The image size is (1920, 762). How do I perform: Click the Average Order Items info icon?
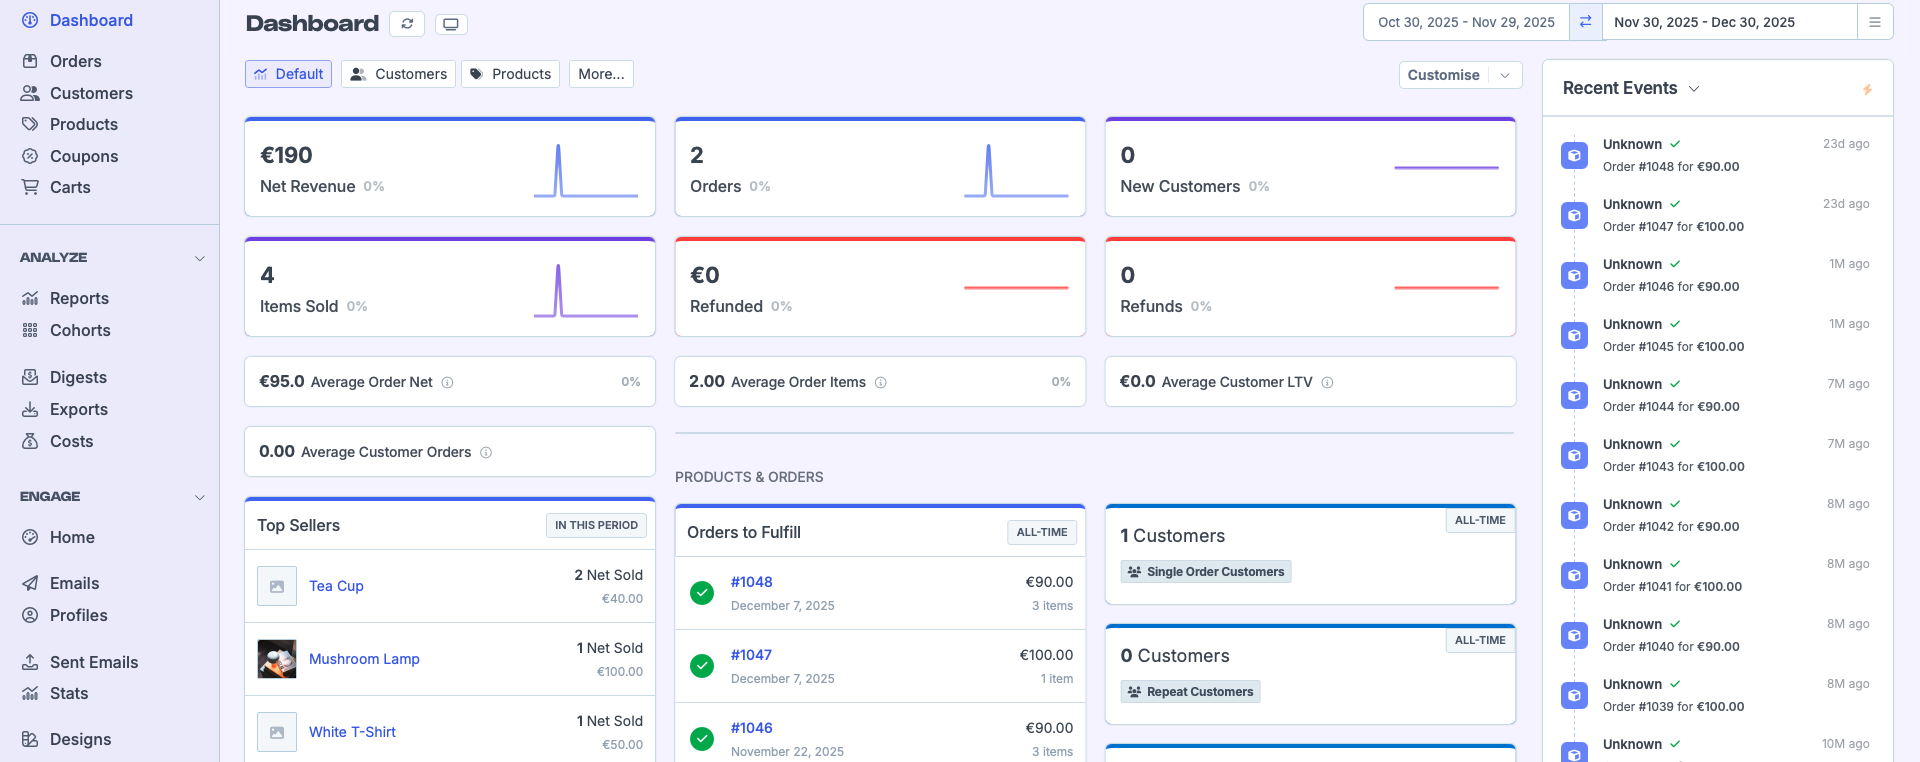coord(880,382)
